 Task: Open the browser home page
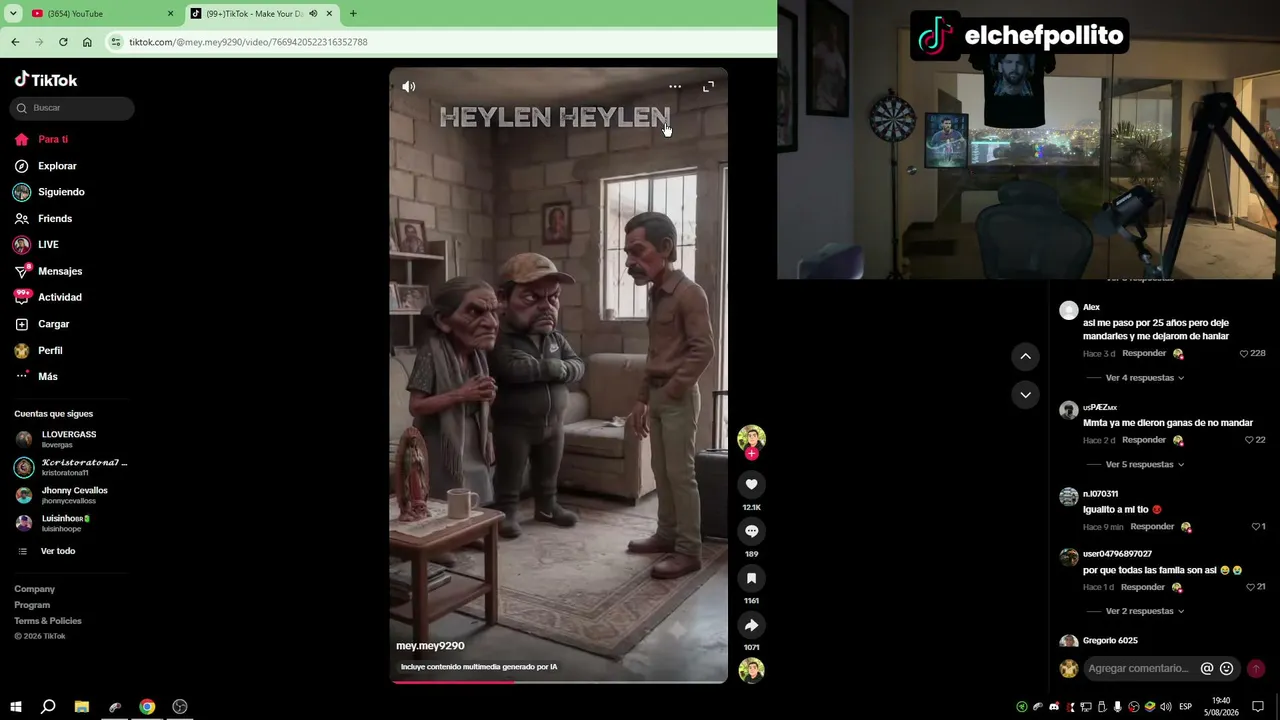click(87, 42)
